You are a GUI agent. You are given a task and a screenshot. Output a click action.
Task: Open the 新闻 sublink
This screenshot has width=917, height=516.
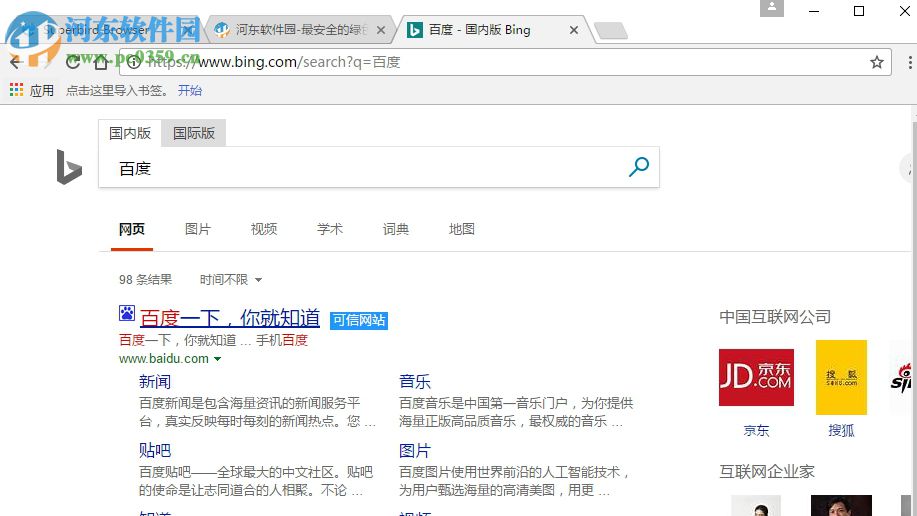[x=155, y=382]
